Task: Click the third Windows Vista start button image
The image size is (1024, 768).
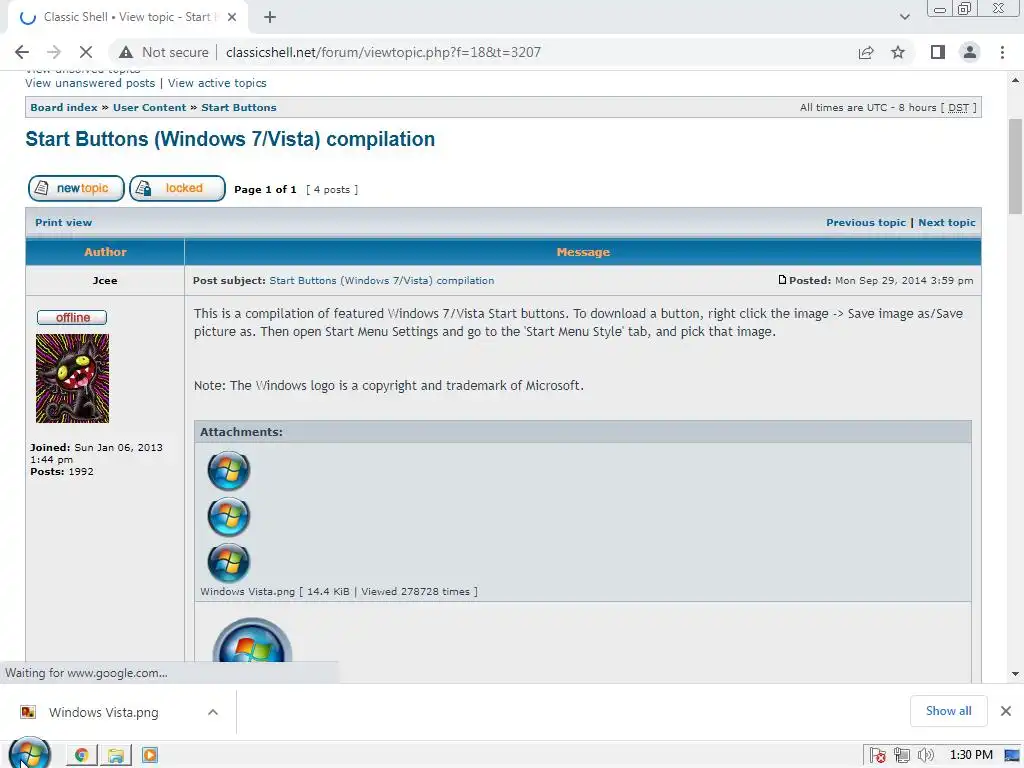Action: (229, 562)
